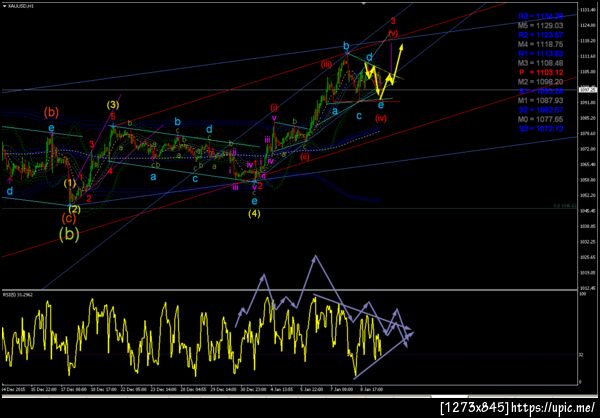Open the dropdown arrow beside XAUUSD,H1 title
This screenshot has width=600, height=418.
4,6
